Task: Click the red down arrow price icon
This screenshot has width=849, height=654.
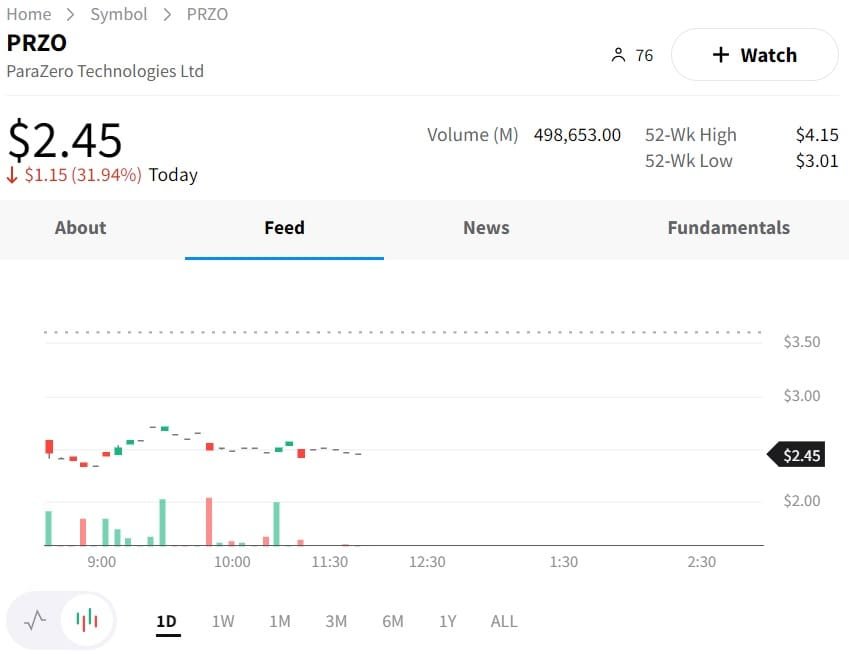Action: point(12,176)
